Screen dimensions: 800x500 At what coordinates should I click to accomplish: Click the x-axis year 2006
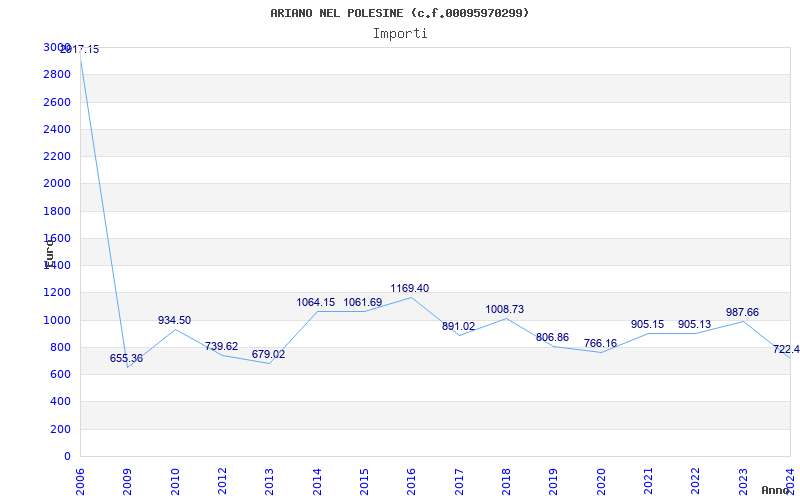click(81, 481)
